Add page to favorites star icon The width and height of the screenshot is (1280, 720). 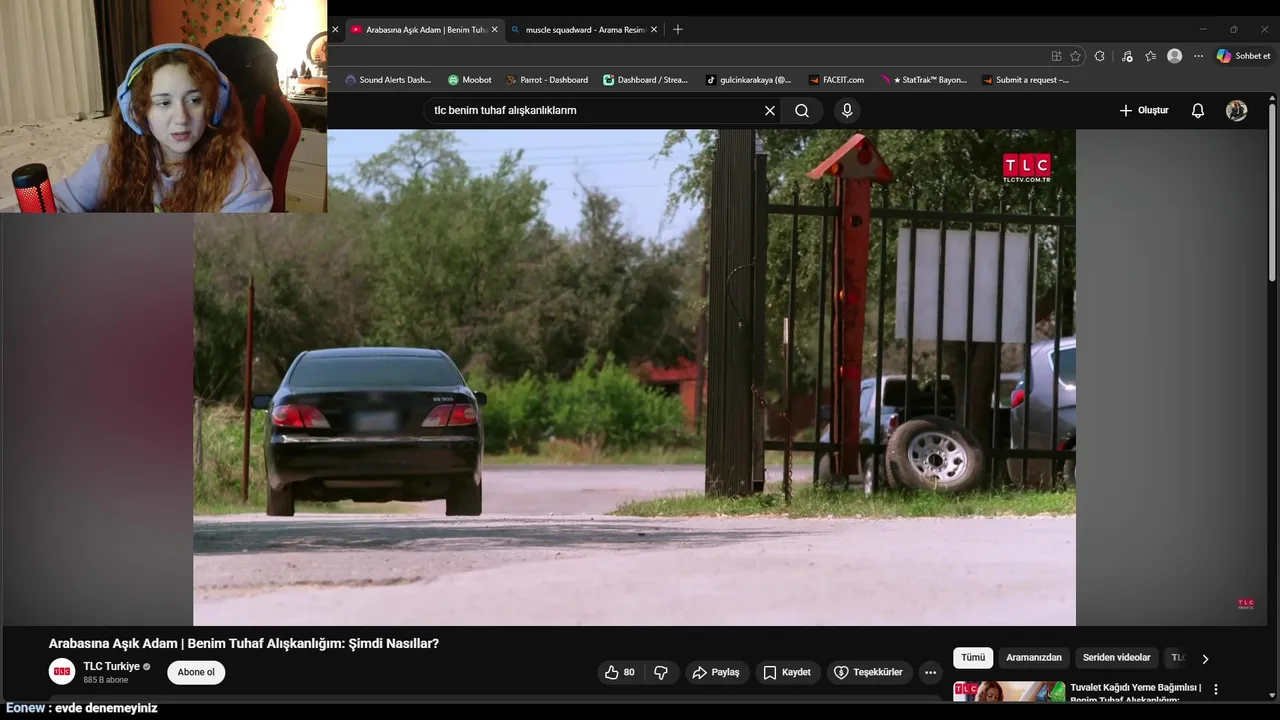pos(1076,56)
